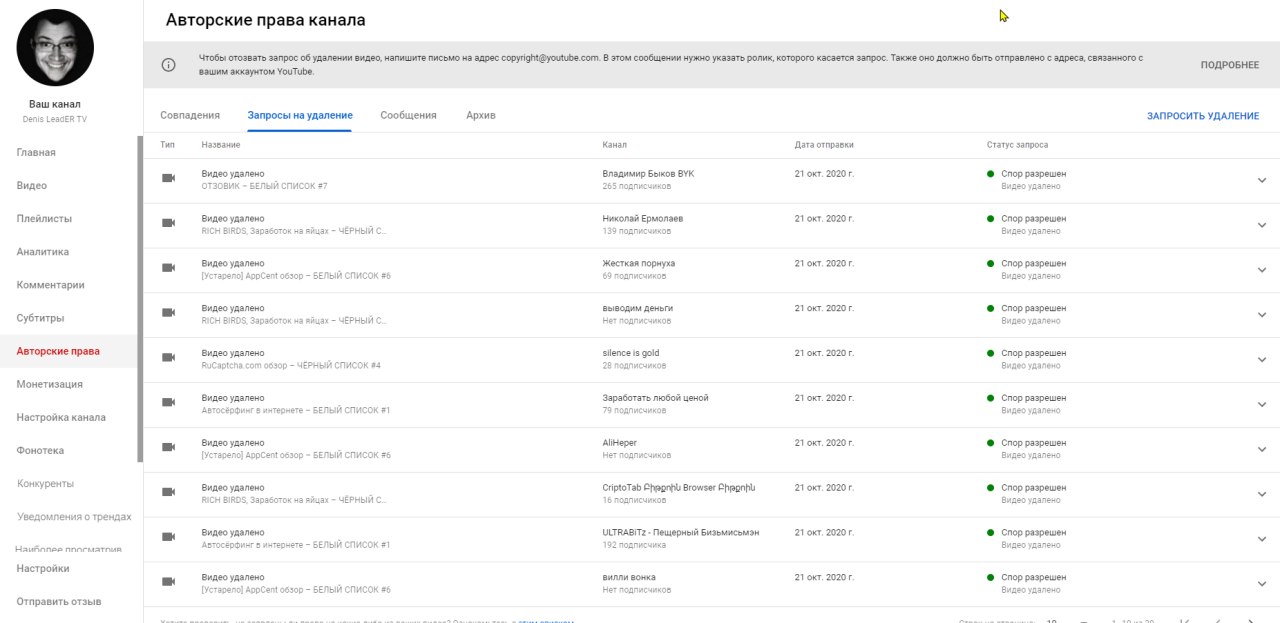Expand the silence is gold request row

tap(1262, 360)
